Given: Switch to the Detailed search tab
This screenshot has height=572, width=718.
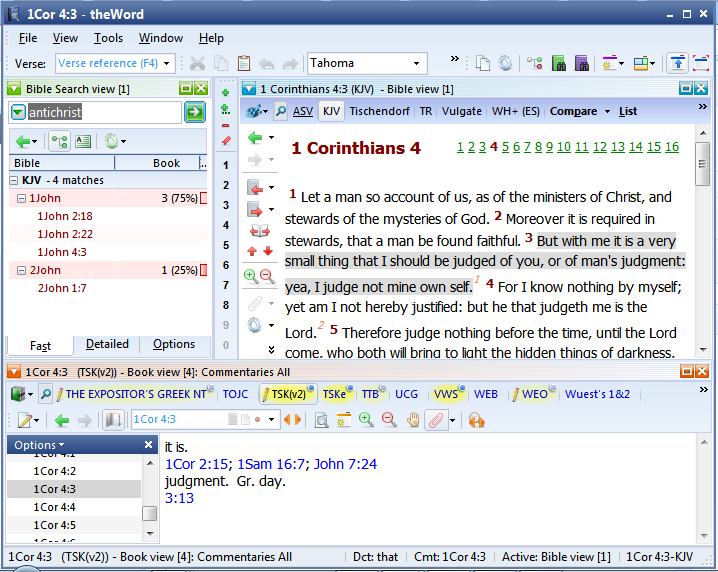Looking at the screenshot, I should (x=107, y=345).
